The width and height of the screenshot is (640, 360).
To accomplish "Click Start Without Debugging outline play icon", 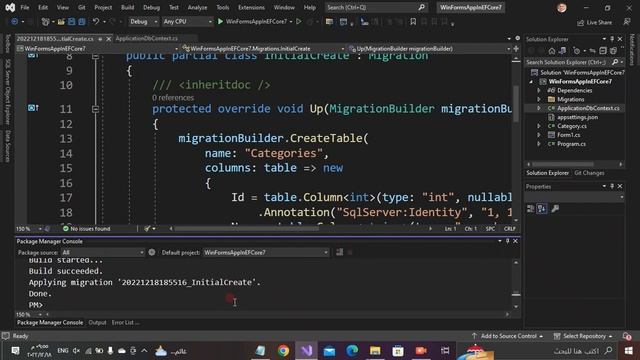I will tap(299, 21).
